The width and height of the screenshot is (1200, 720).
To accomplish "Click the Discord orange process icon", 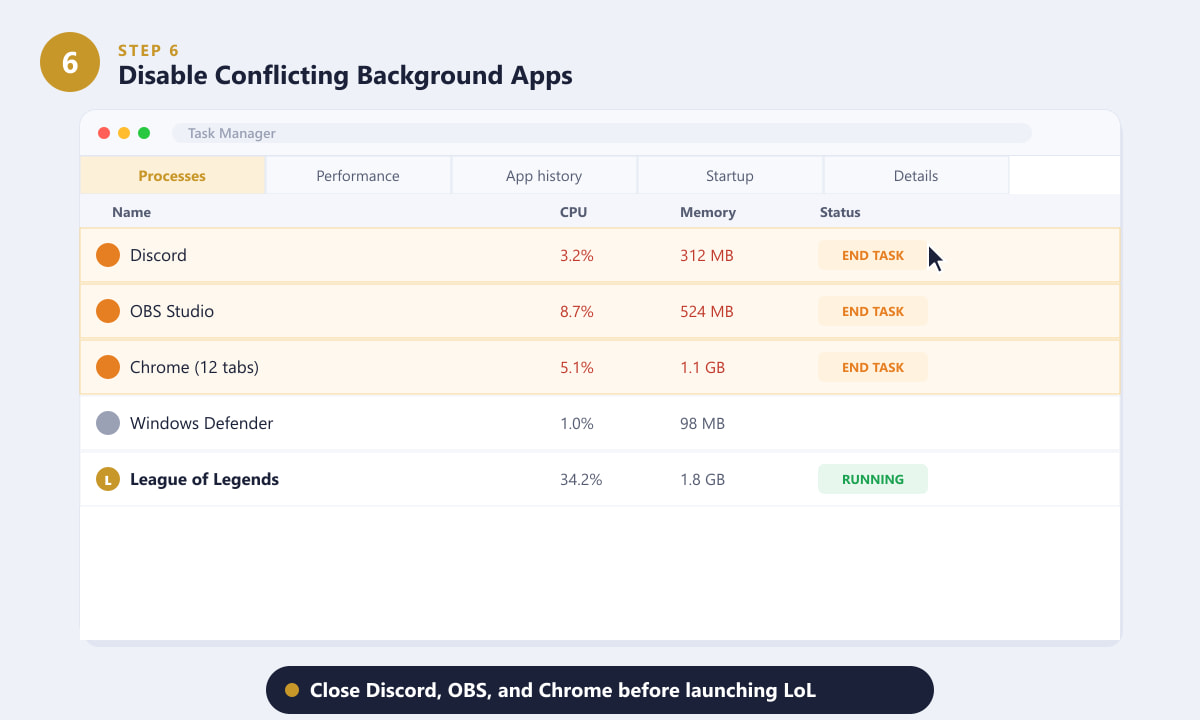I will [x=108, y=255].
